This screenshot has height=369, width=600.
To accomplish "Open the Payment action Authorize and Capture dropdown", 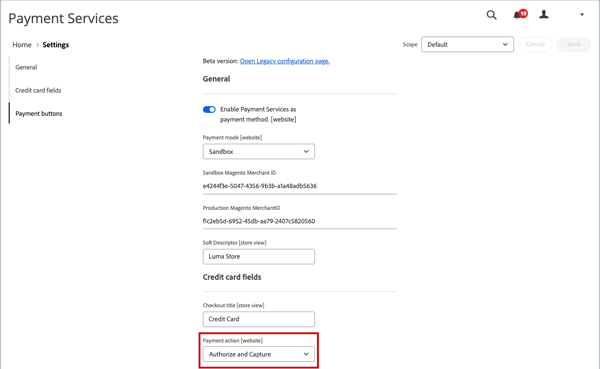I will click(259, 354).
